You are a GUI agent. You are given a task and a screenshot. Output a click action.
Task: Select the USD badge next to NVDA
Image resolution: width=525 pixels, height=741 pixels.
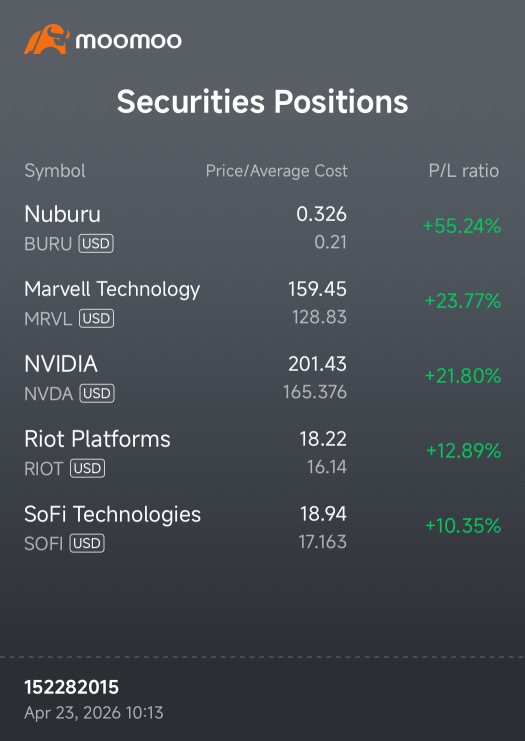click(x=97, y=394)
